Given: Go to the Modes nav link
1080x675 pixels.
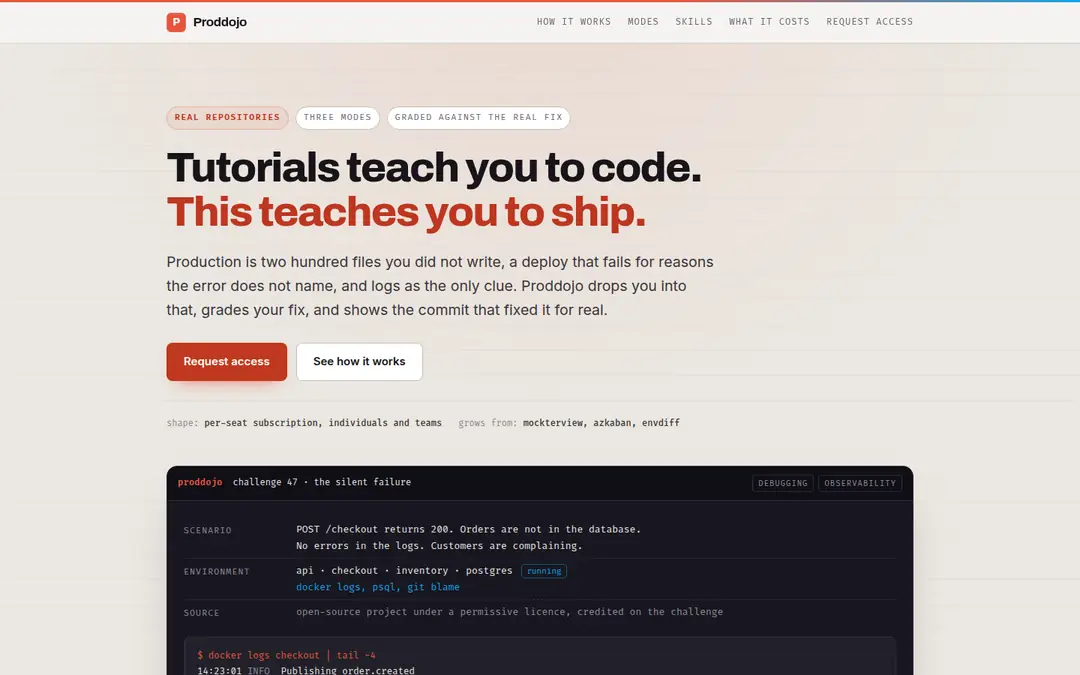Looking at the screenshot, I should tap(643, 22).
